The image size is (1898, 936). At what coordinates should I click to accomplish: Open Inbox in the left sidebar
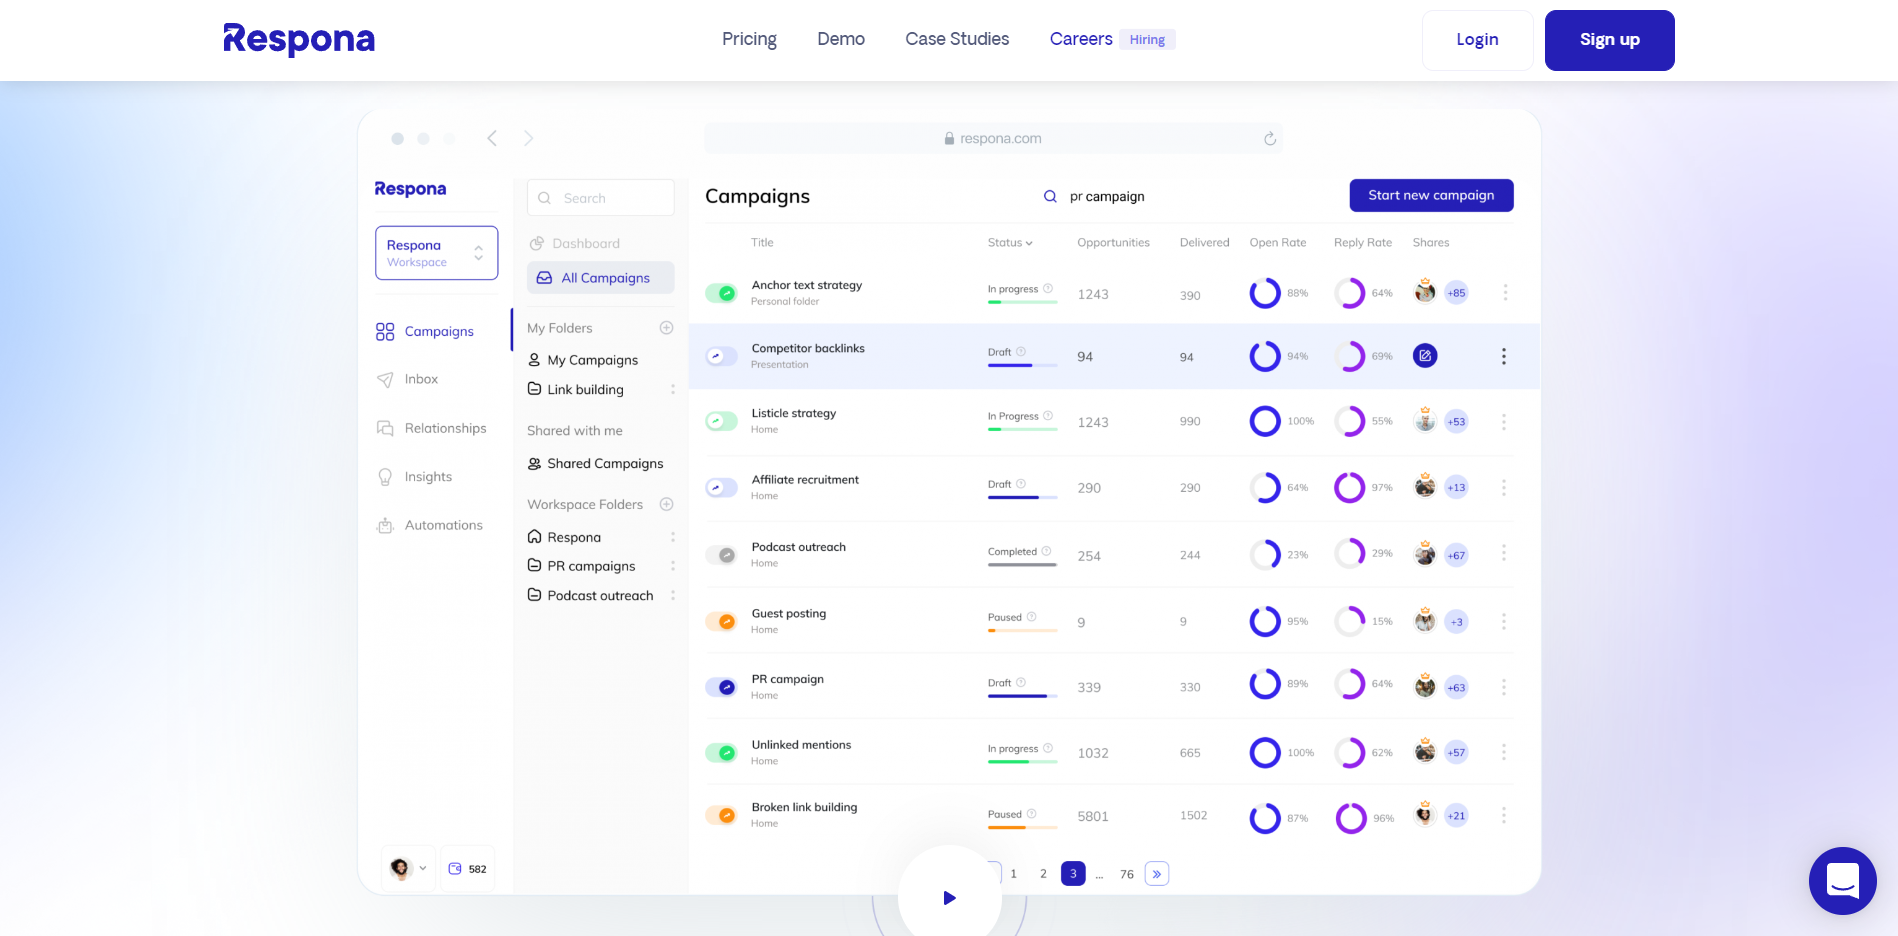point(407,380)
